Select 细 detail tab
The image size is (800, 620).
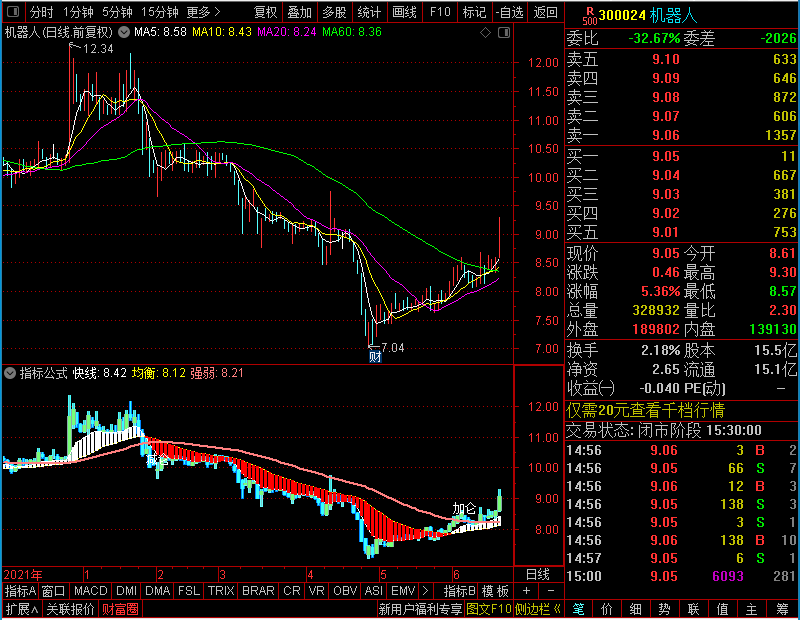[636, 609]
